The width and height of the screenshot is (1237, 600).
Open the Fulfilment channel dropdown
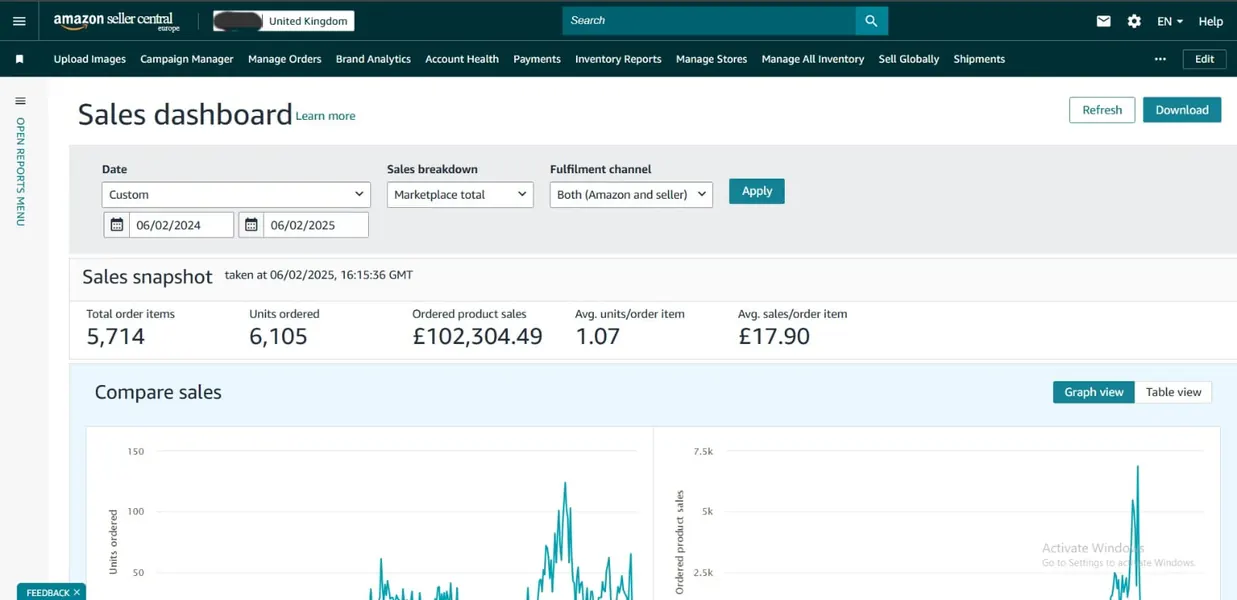(631, 194)
